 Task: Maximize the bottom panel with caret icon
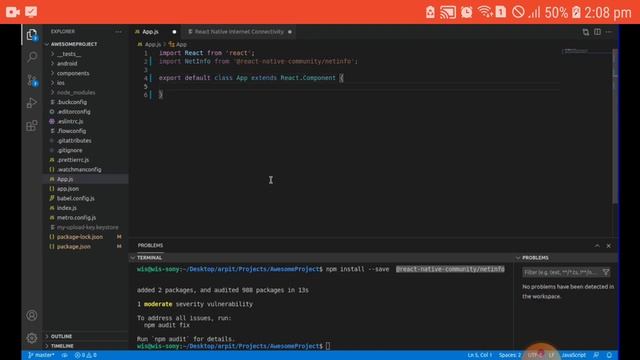(x=597, y=246)
